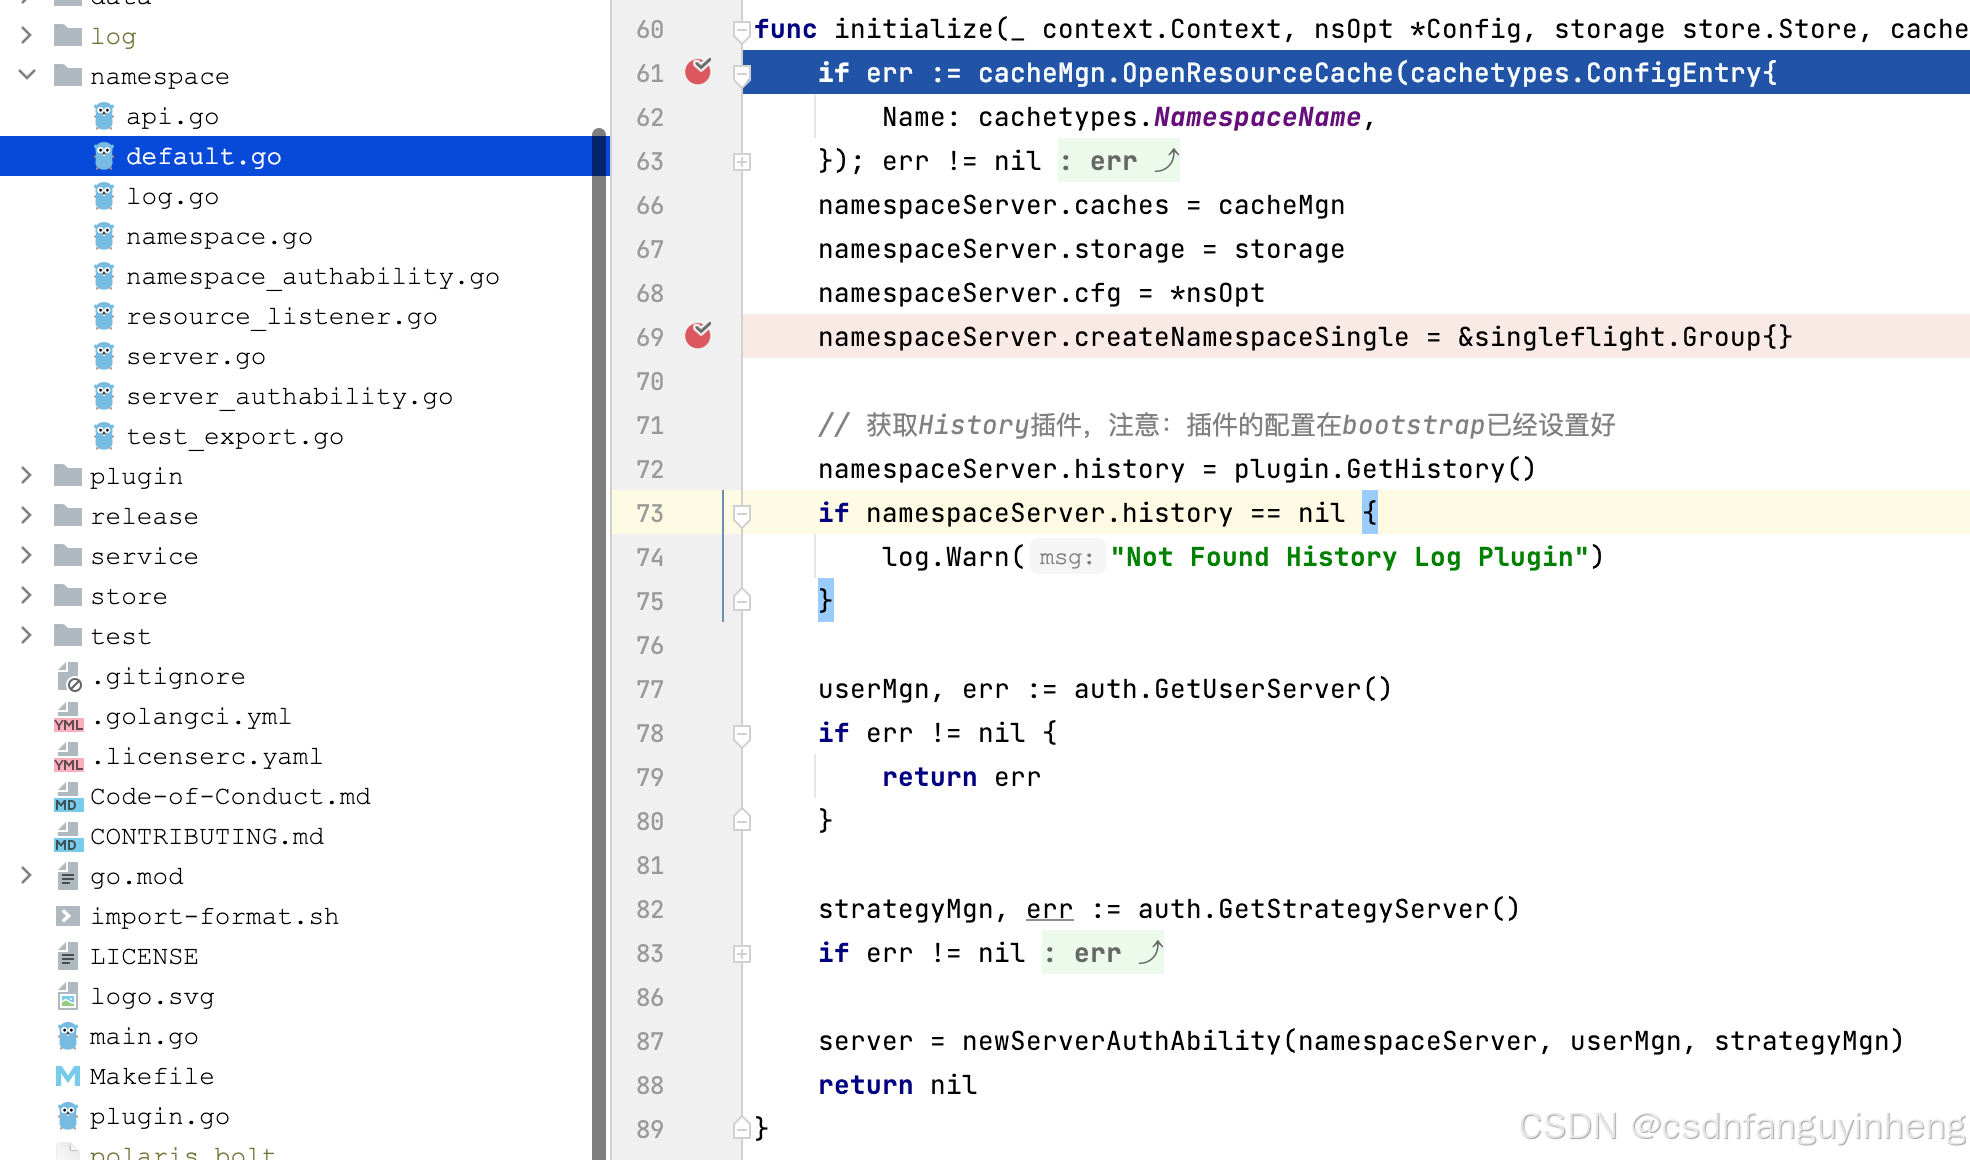Click the import-format.sh shell script icon
The width and height of the screenshot is (1970, 1160).
68,916
